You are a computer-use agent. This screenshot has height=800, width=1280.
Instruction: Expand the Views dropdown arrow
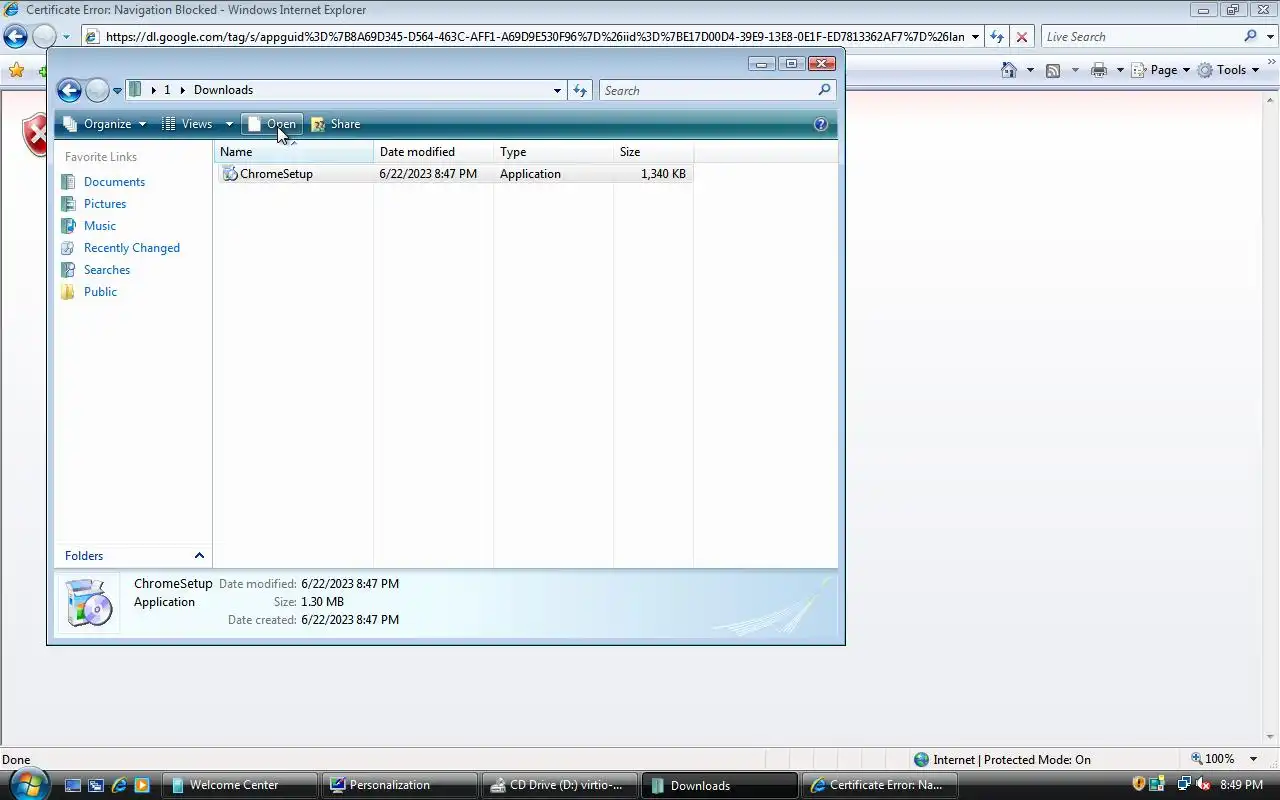(x=228, y=124)
